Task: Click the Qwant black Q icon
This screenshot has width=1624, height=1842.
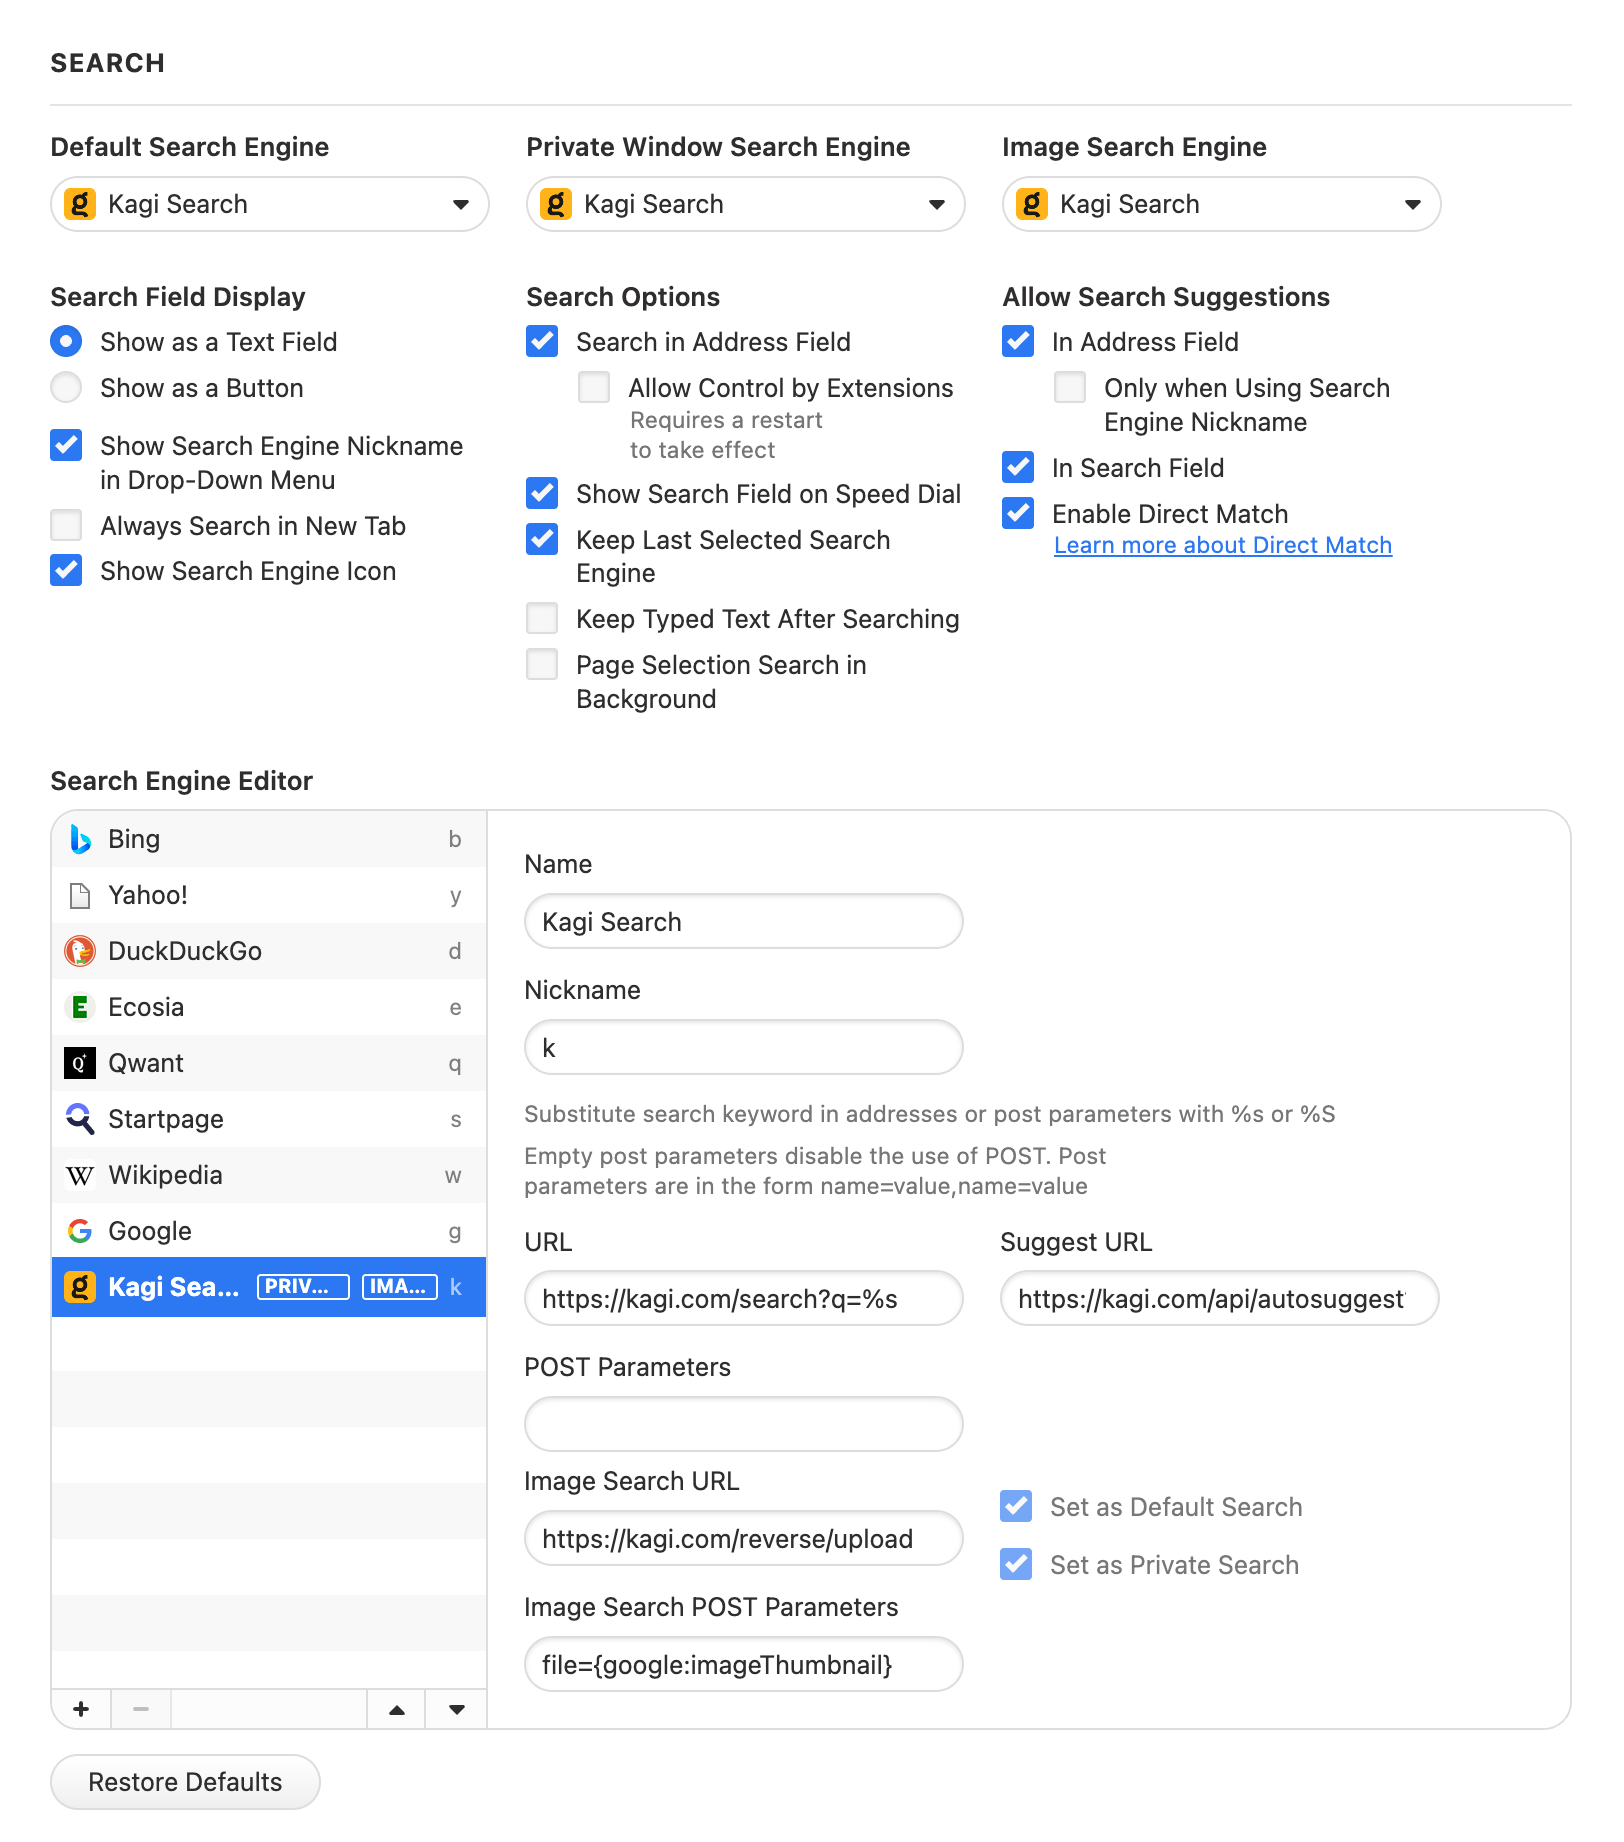Action: [x=80, y=1063]
